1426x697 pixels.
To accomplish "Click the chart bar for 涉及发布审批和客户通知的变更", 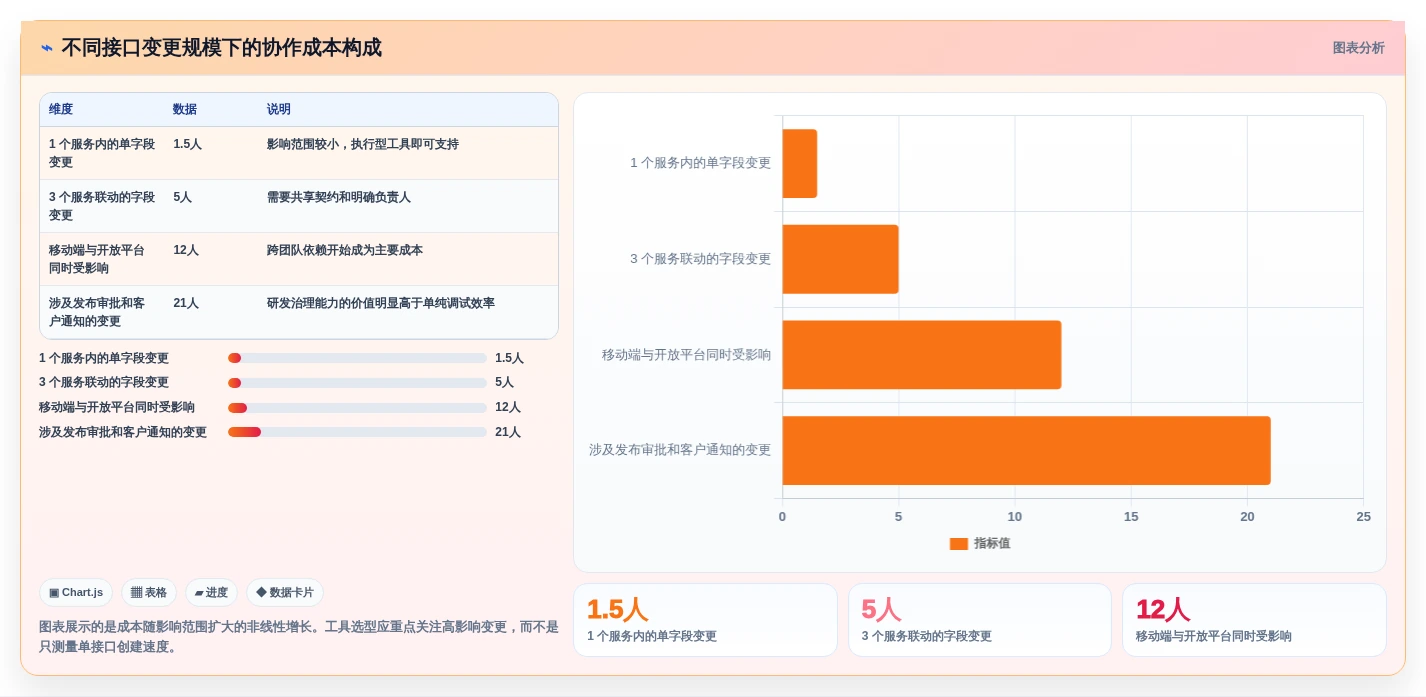I will (1026, 450).
